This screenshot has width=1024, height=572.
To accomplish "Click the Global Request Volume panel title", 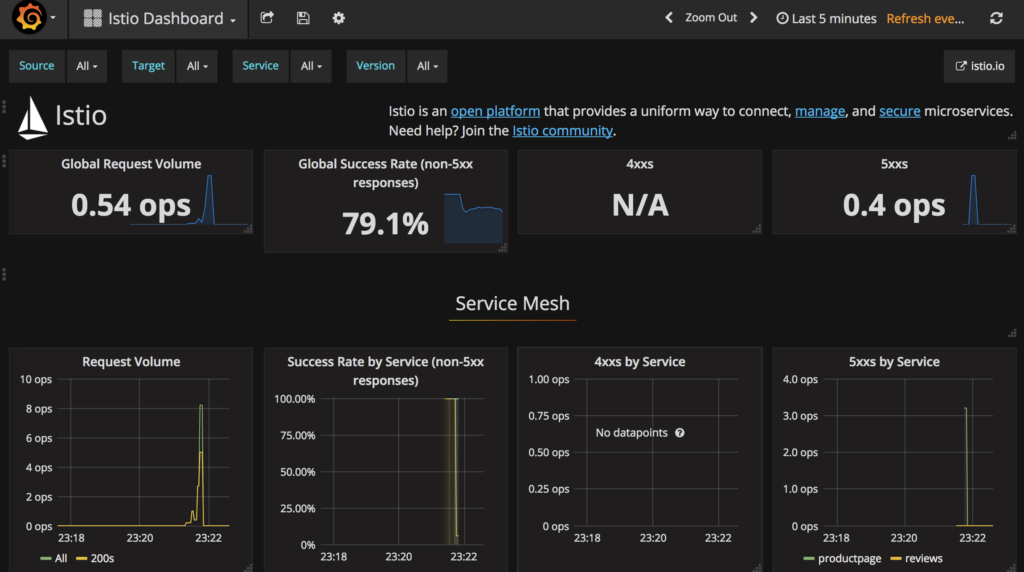I will (131, 164).
